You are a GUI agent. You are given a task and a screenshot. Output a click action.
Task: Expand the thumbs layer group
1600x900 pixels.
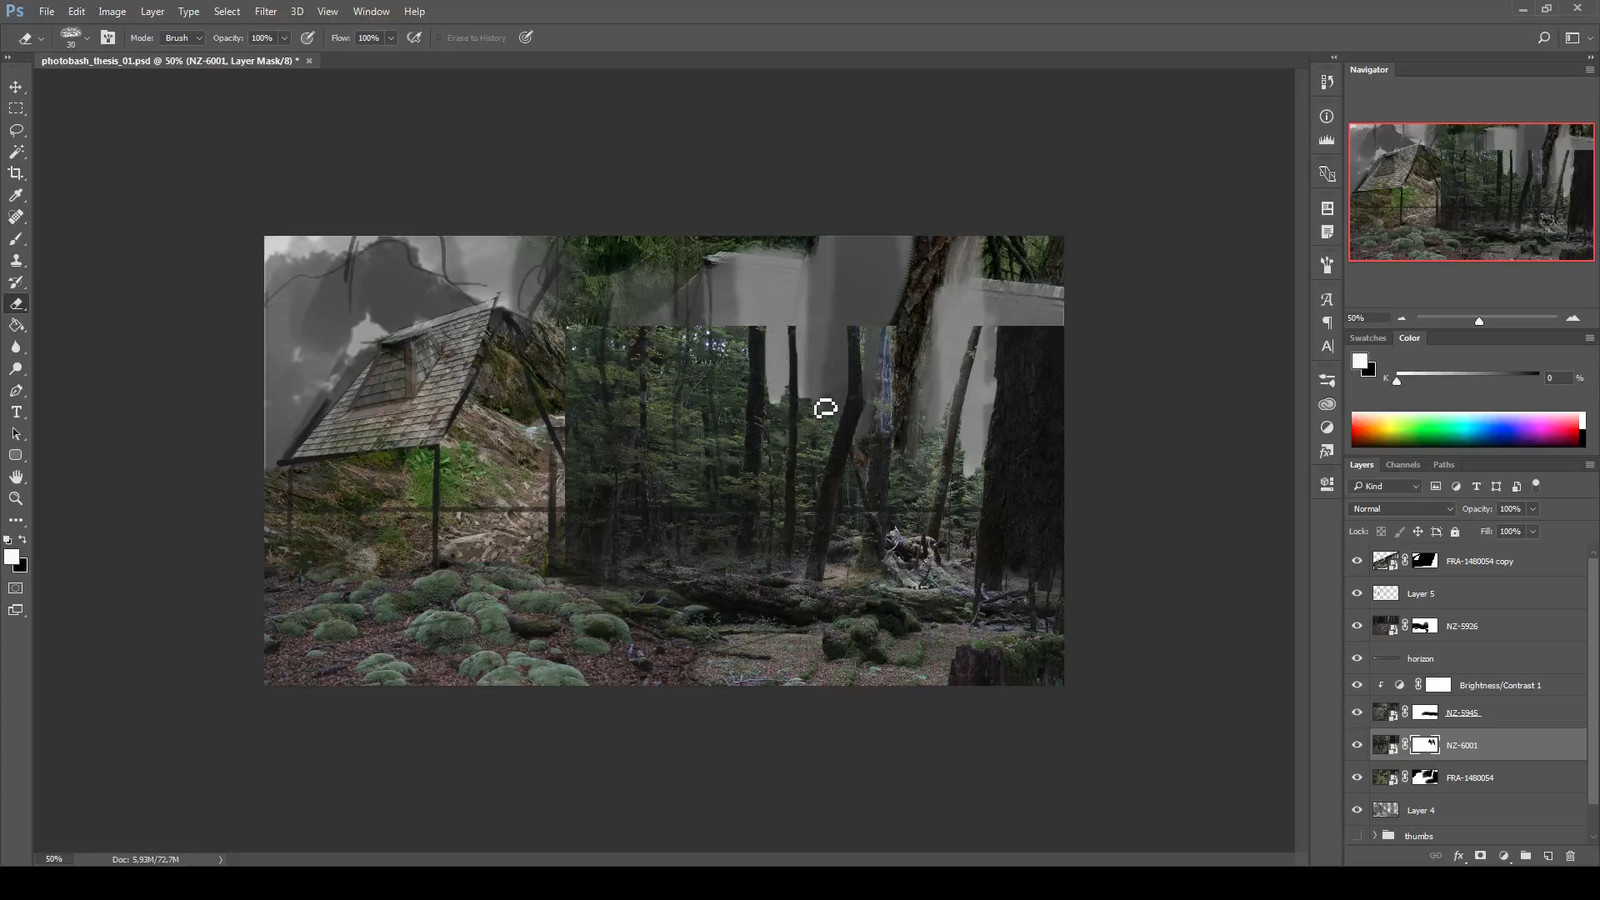1375,836
